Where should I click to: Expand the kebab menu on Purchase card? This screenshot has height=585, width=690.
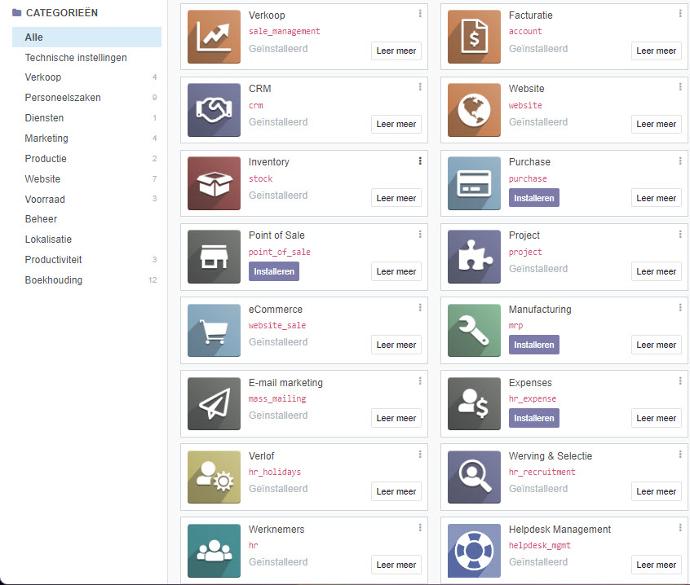pyautogui.click(x=680, y=161)
